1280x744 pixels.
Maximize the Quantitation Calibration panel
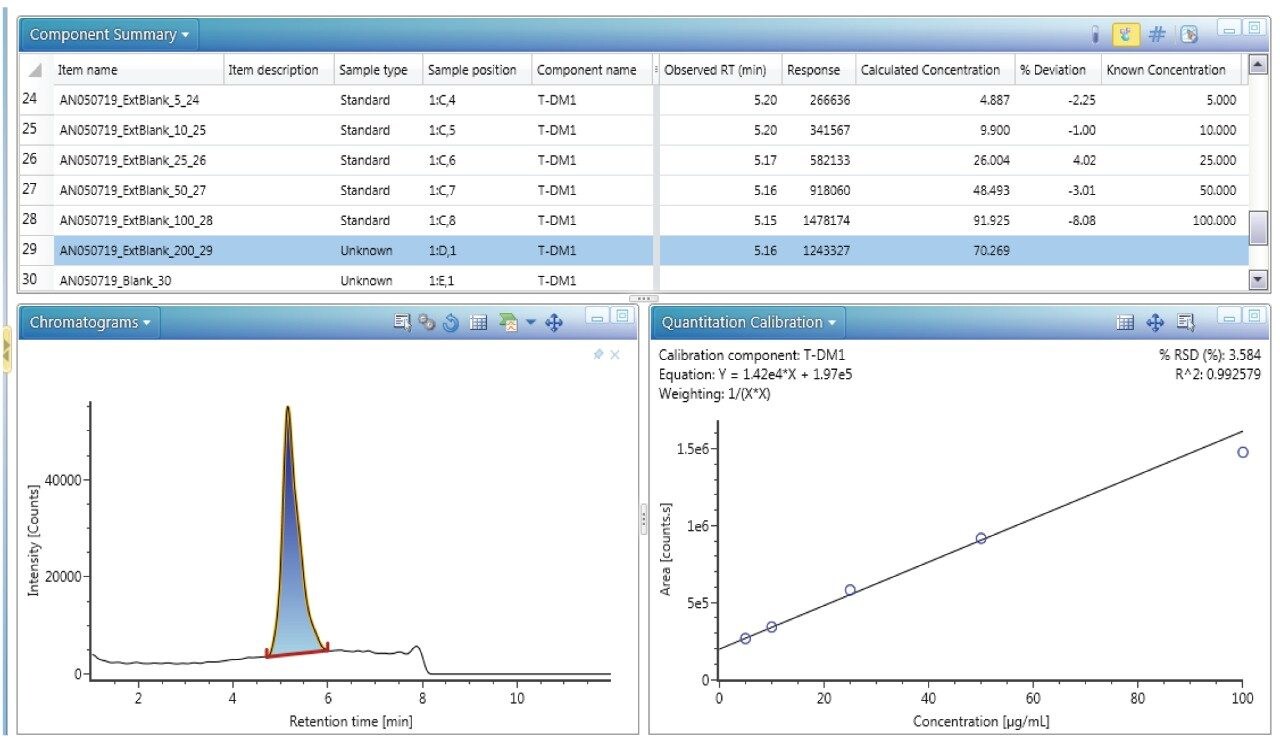[x=1254, y=317]
